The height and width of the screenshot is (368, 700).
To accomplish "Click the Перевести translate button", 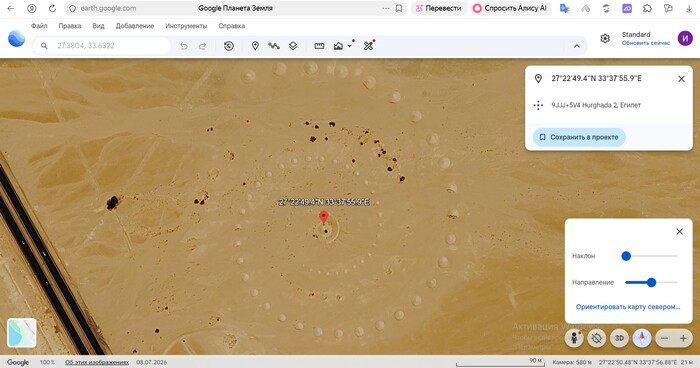I will (438, 8).
